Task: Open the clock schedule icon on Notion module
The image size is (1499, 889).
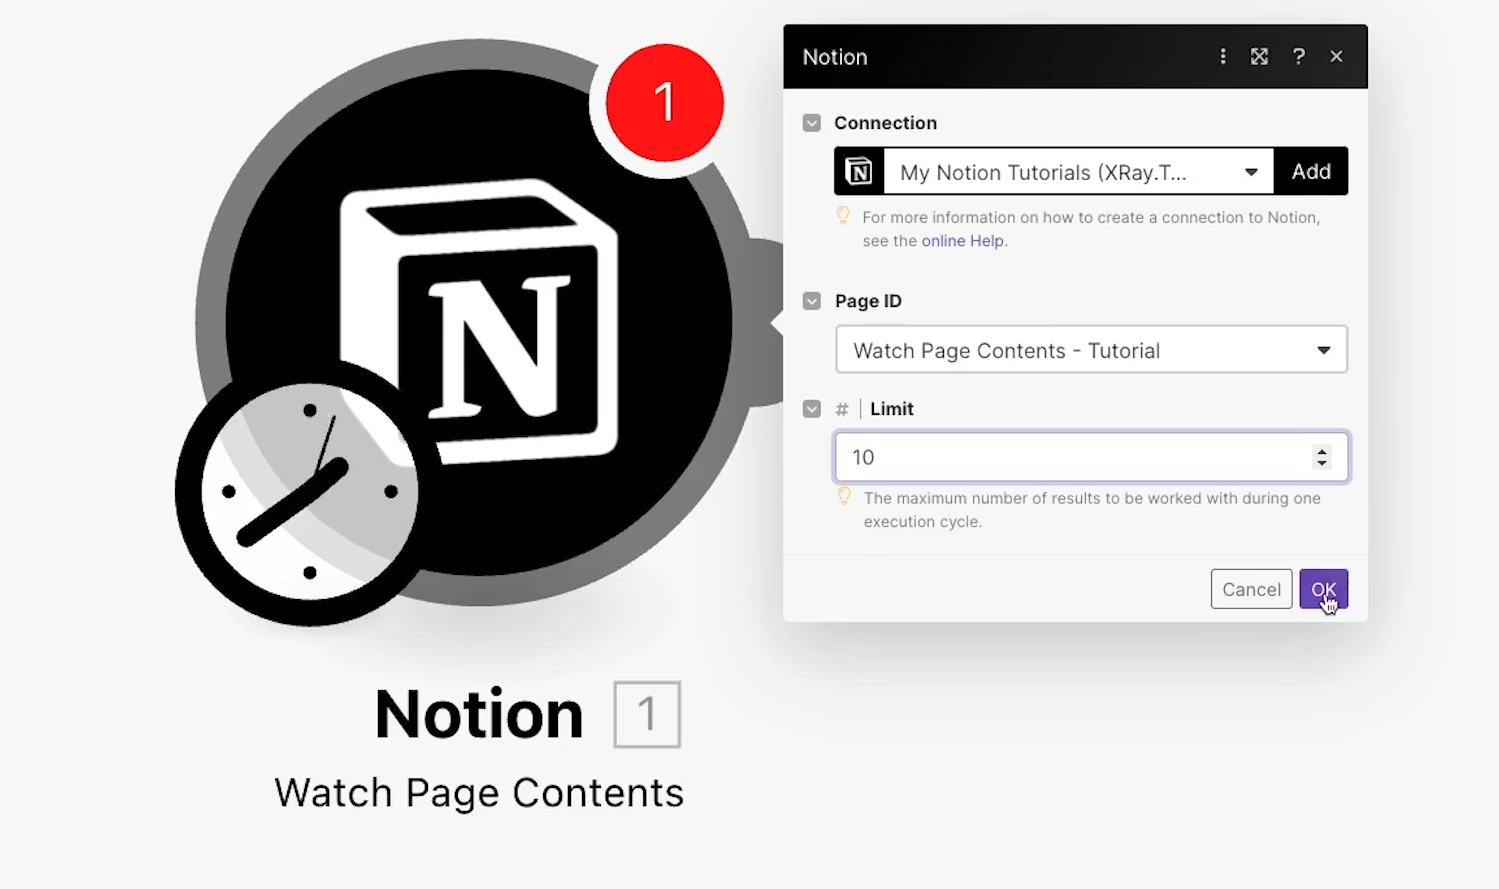Action: pos(309,491)
